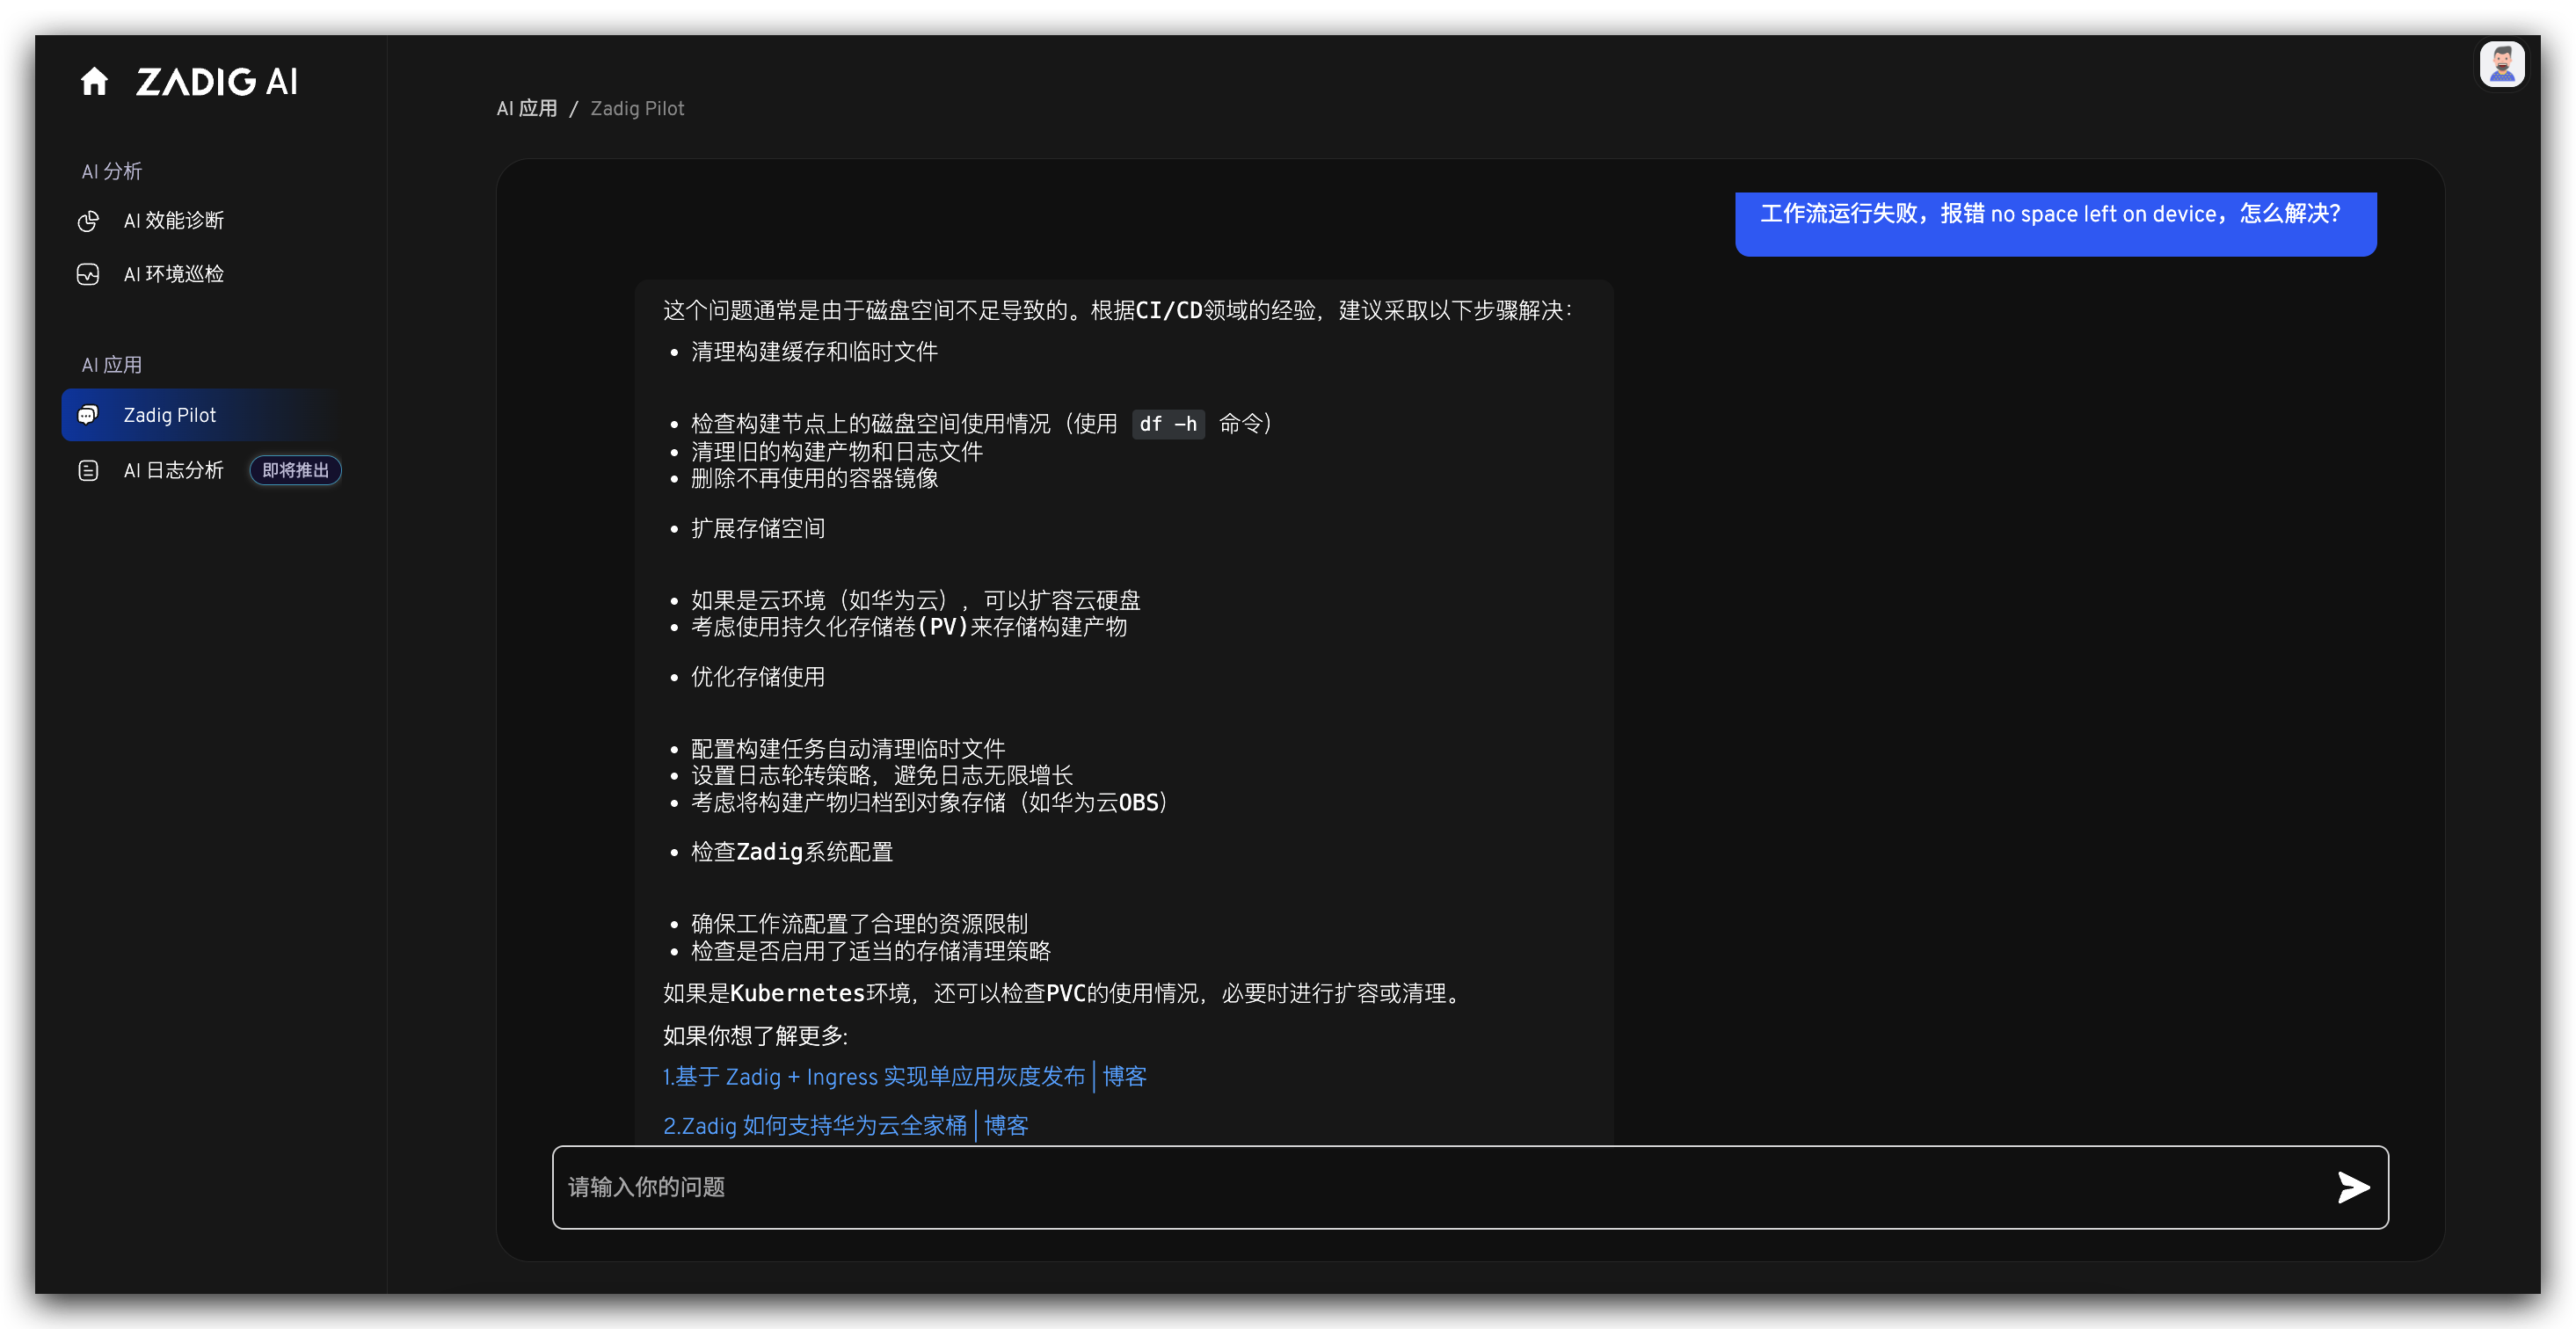Click the df -h code snippet
Screen dimensions: 2576x1329
point(1167,424)
